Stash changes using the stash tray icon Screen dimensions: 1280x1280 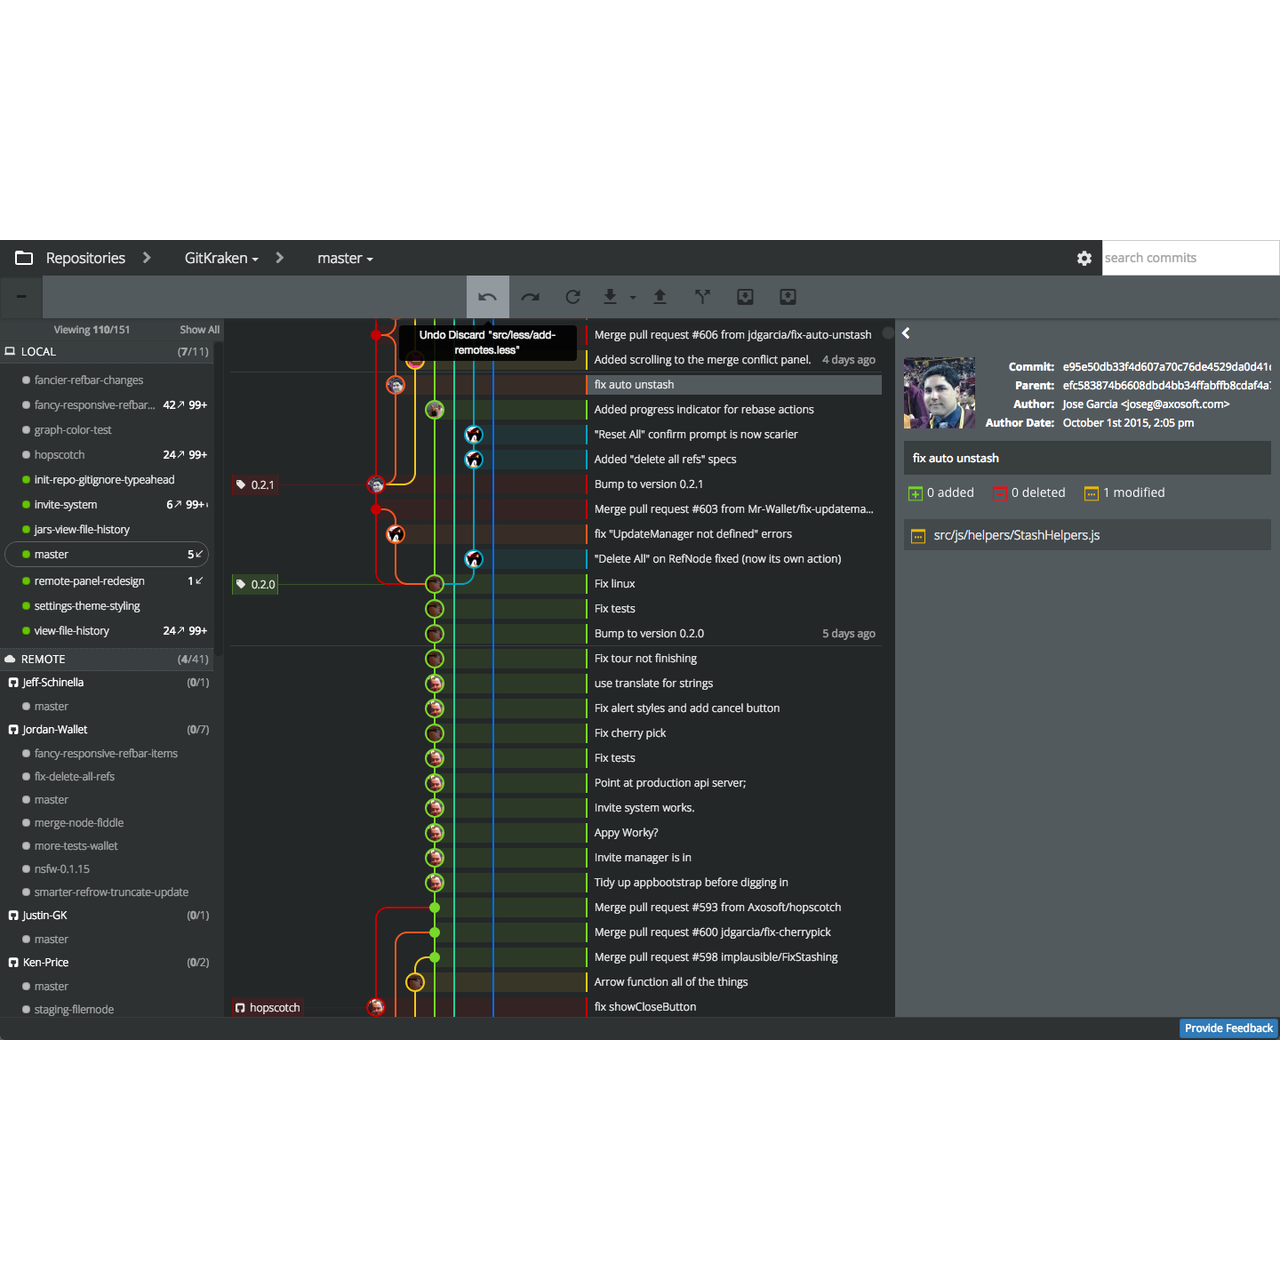[x=744, y=296]
